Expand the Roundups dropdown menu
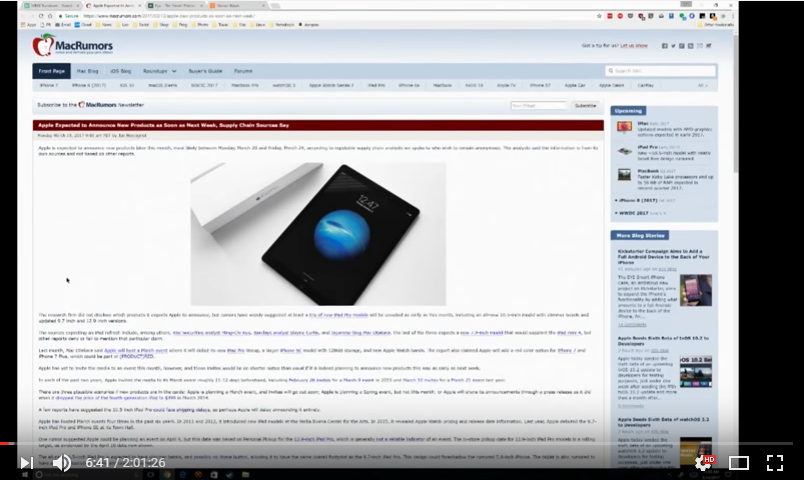804x480 pixels. pyautogui.click(x=159, y=71)
